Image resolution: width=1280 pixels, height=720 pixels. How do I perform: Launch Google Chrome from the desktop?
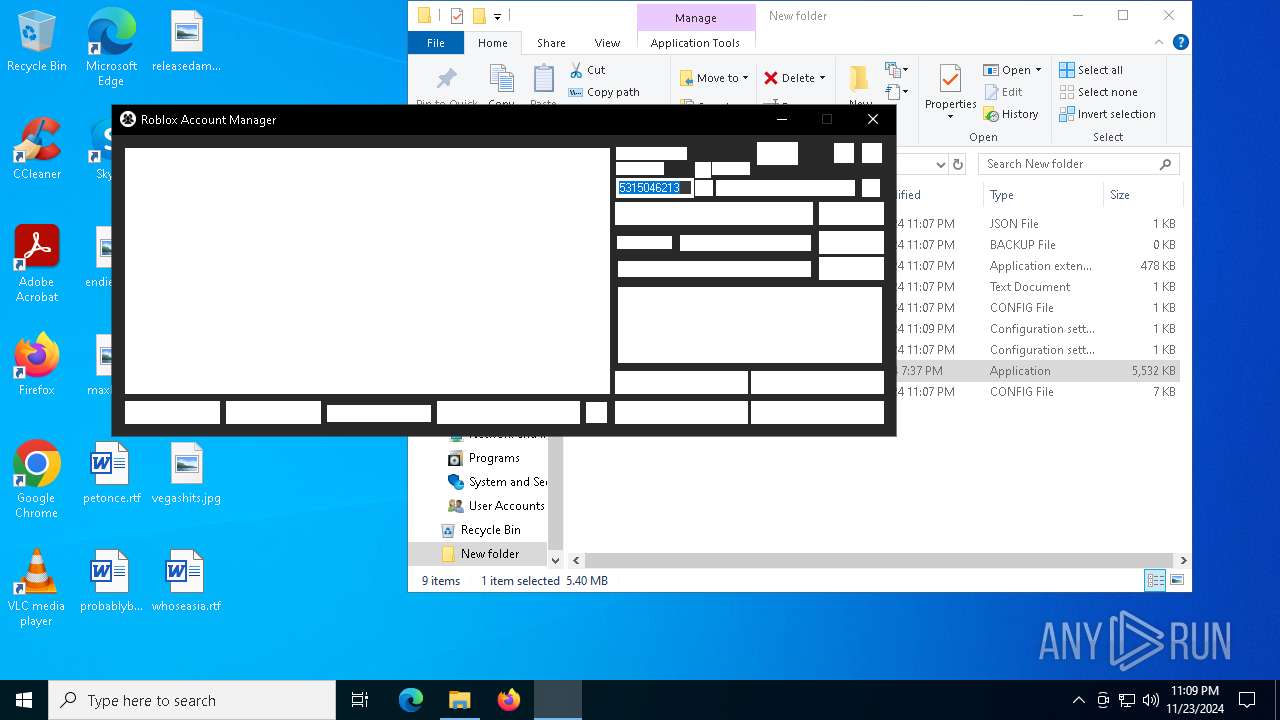(x=37, y=480)
